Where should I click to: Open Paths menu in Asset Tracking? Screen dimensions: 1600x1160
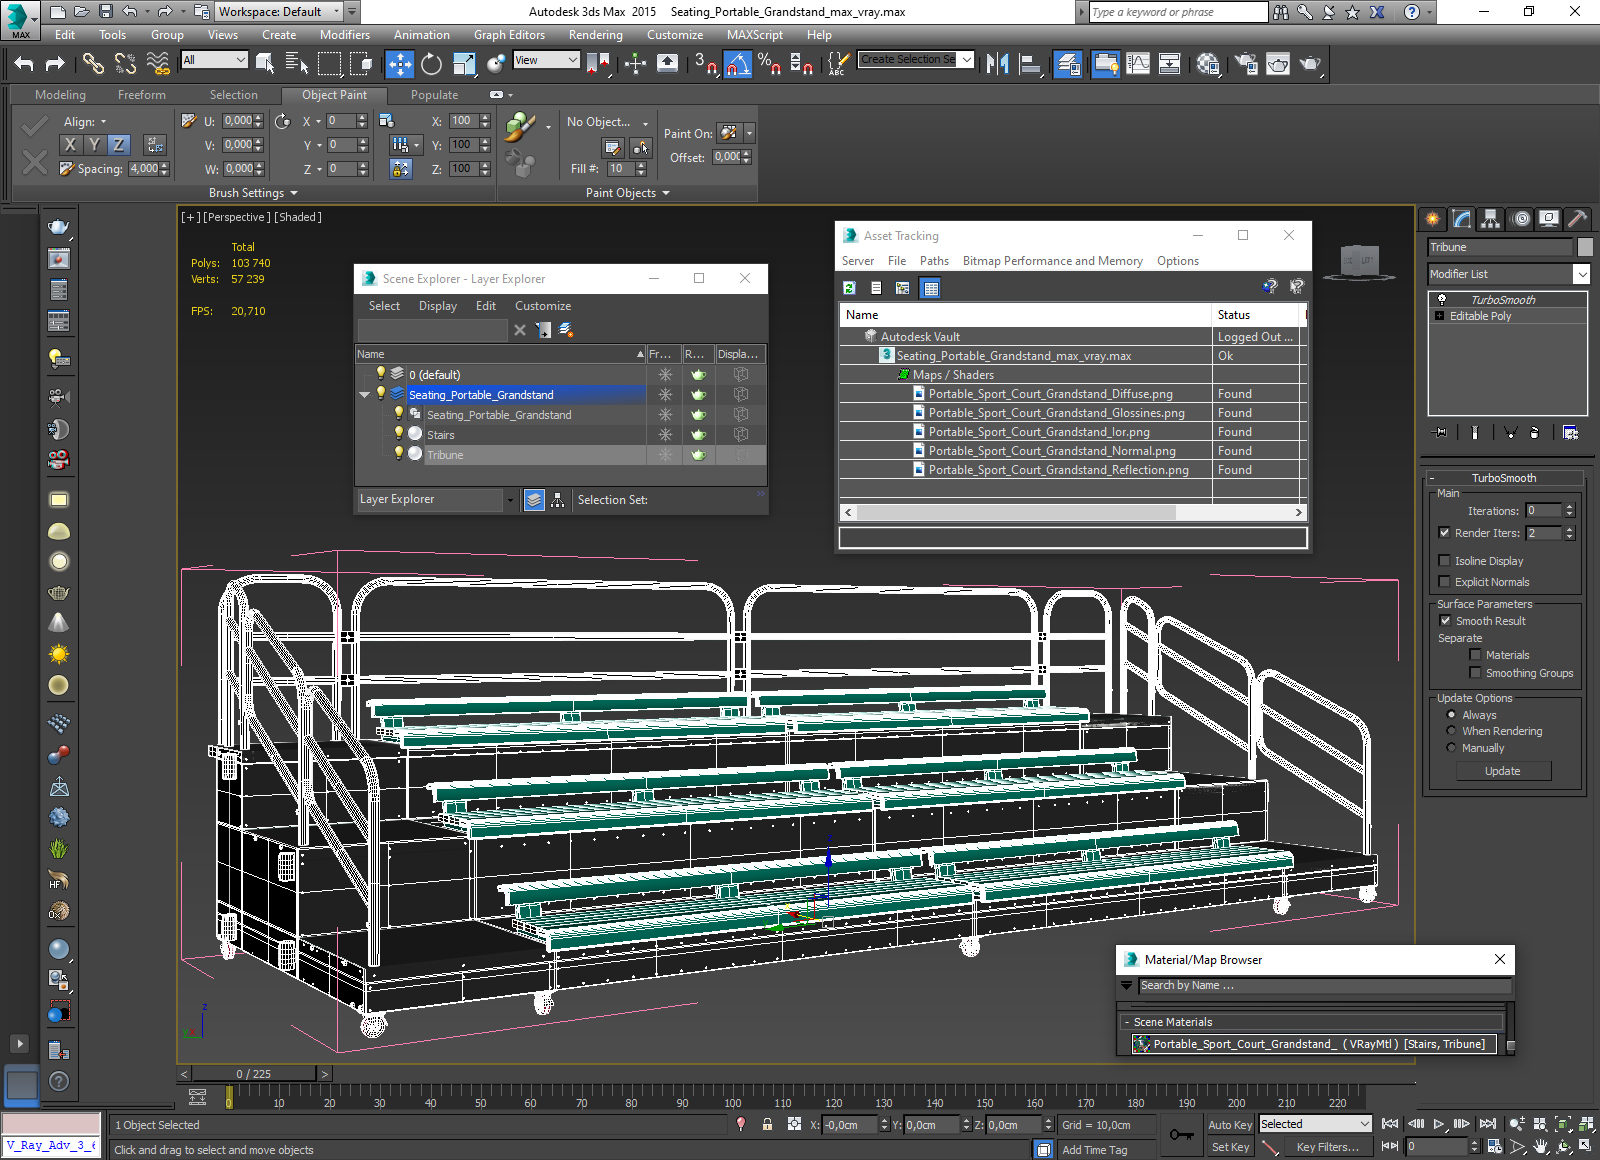tap(934, 261)
